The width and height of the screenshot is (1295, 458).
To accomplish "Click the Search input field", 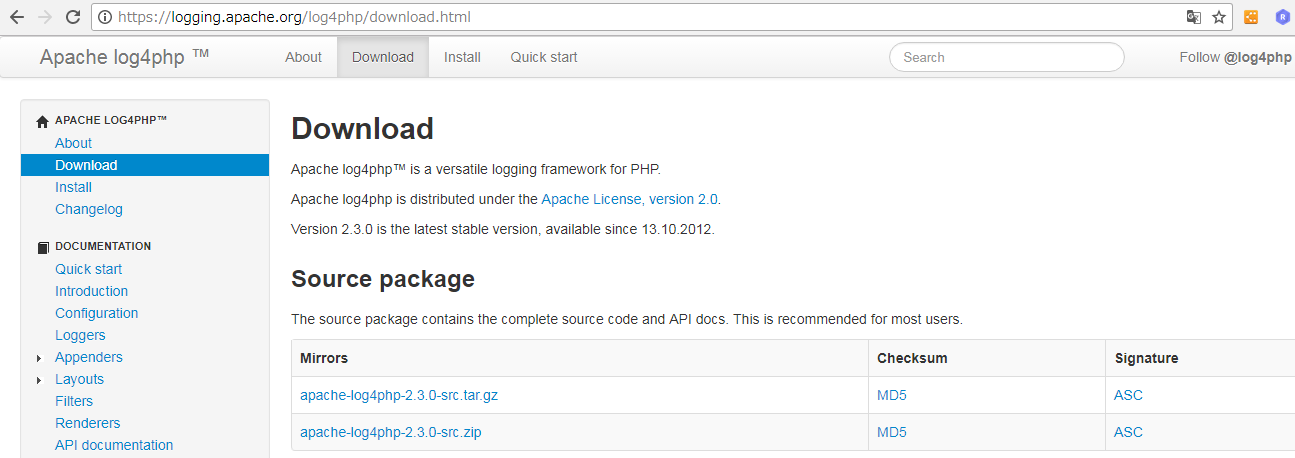I will [x=1006, y=57].
